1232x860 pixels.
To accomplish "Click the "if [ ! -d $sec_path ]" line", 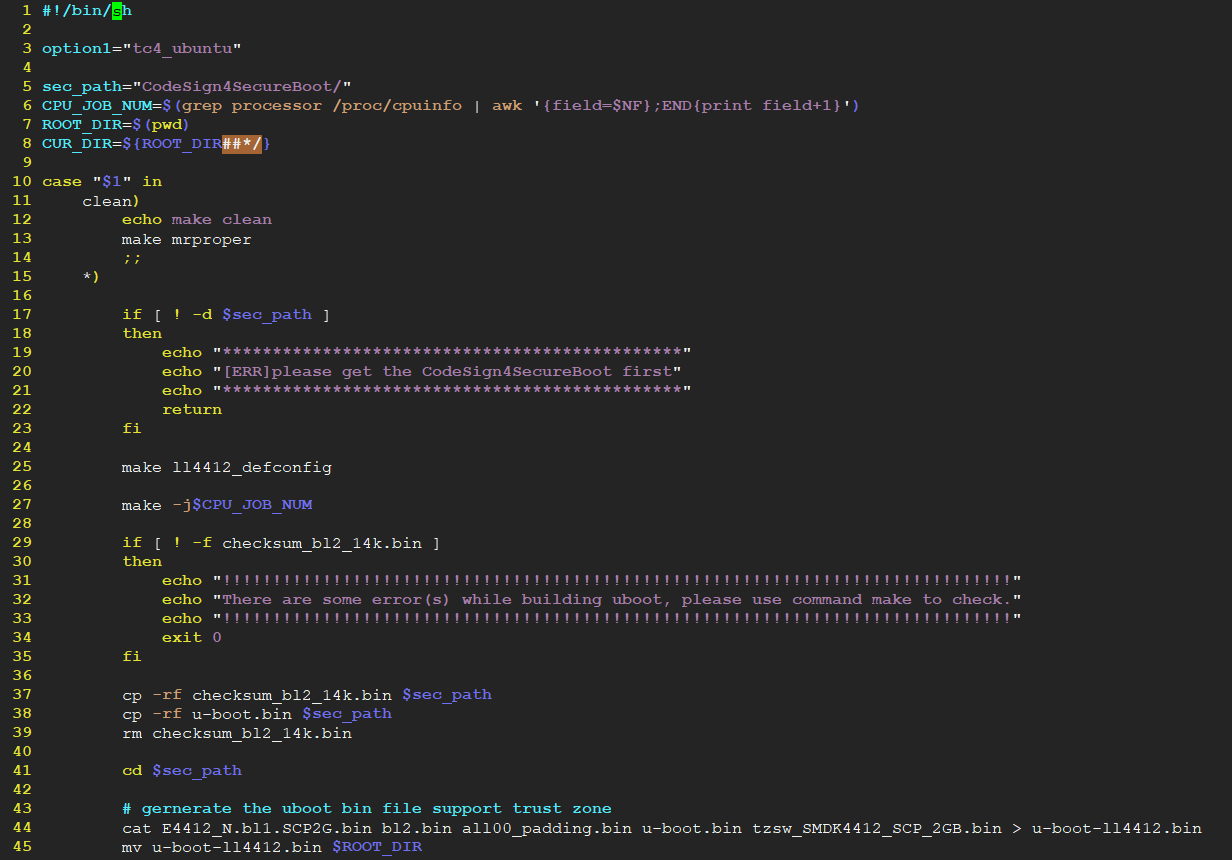I will [x=227, y=314].
